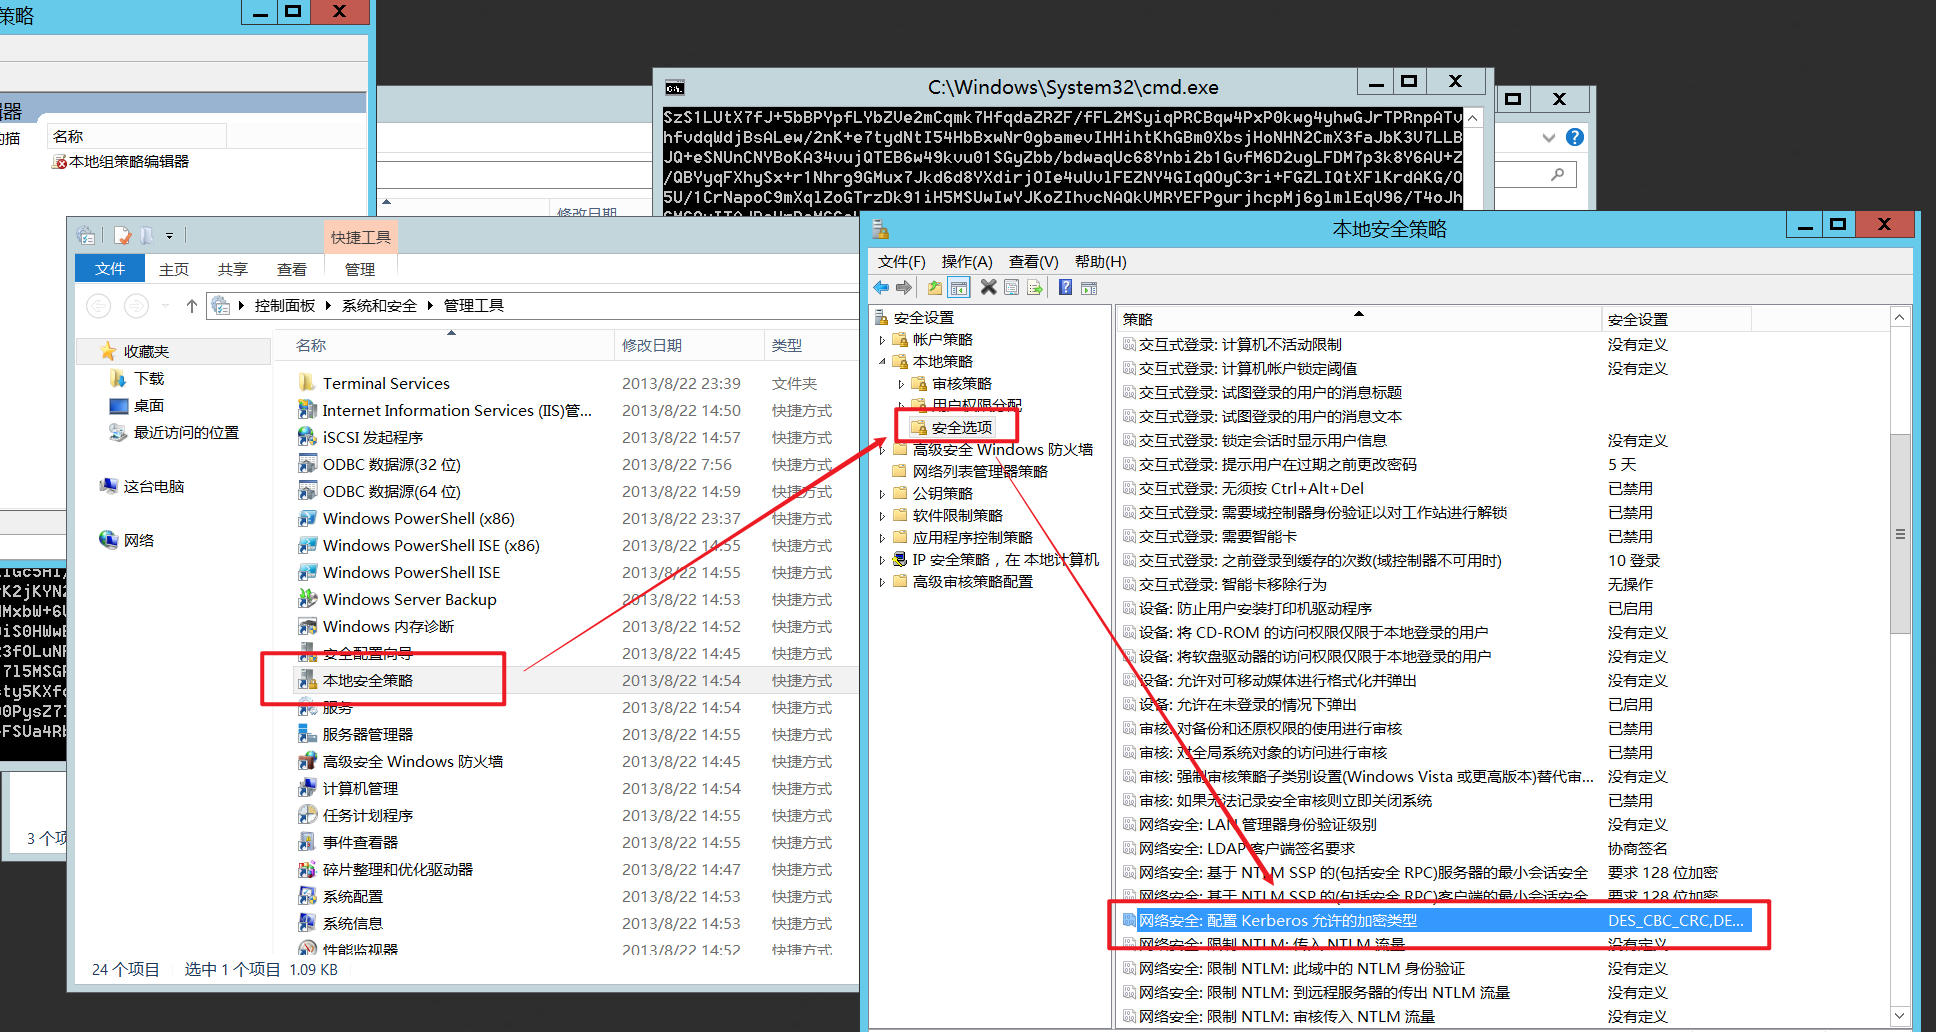
Task: Click the 服务器管理器 shortcut icon
Action: pos(307,734)
